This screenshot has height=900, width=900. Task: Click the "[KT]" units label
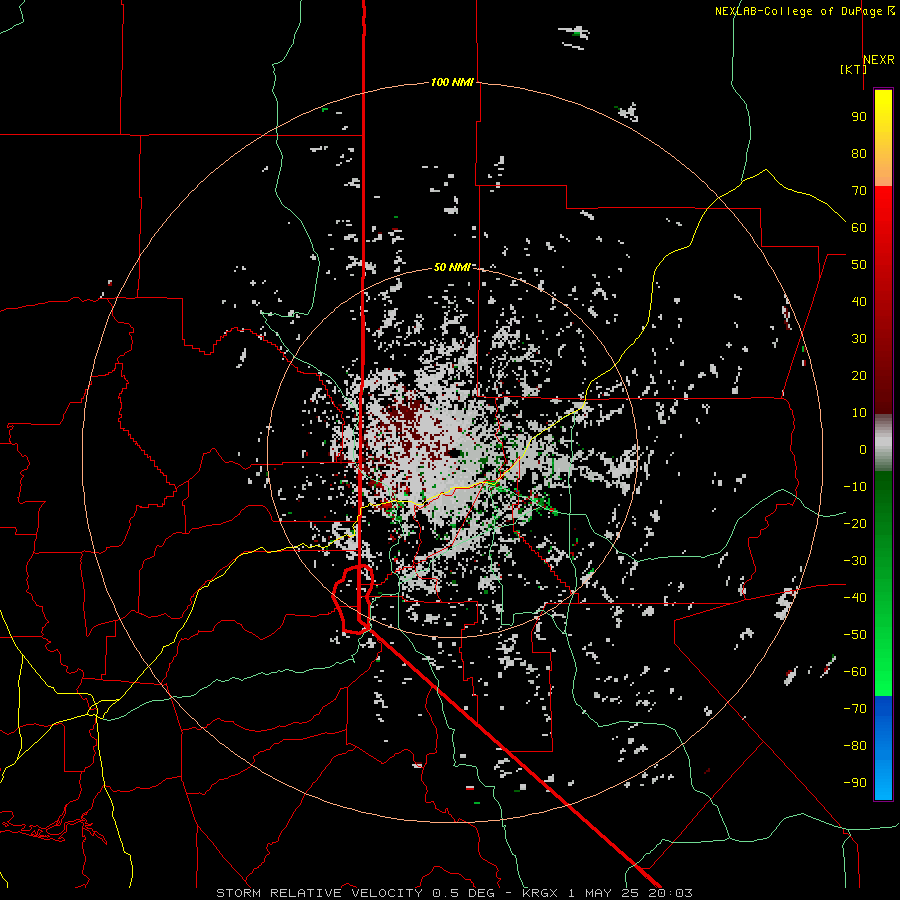[x=853, y=69]
